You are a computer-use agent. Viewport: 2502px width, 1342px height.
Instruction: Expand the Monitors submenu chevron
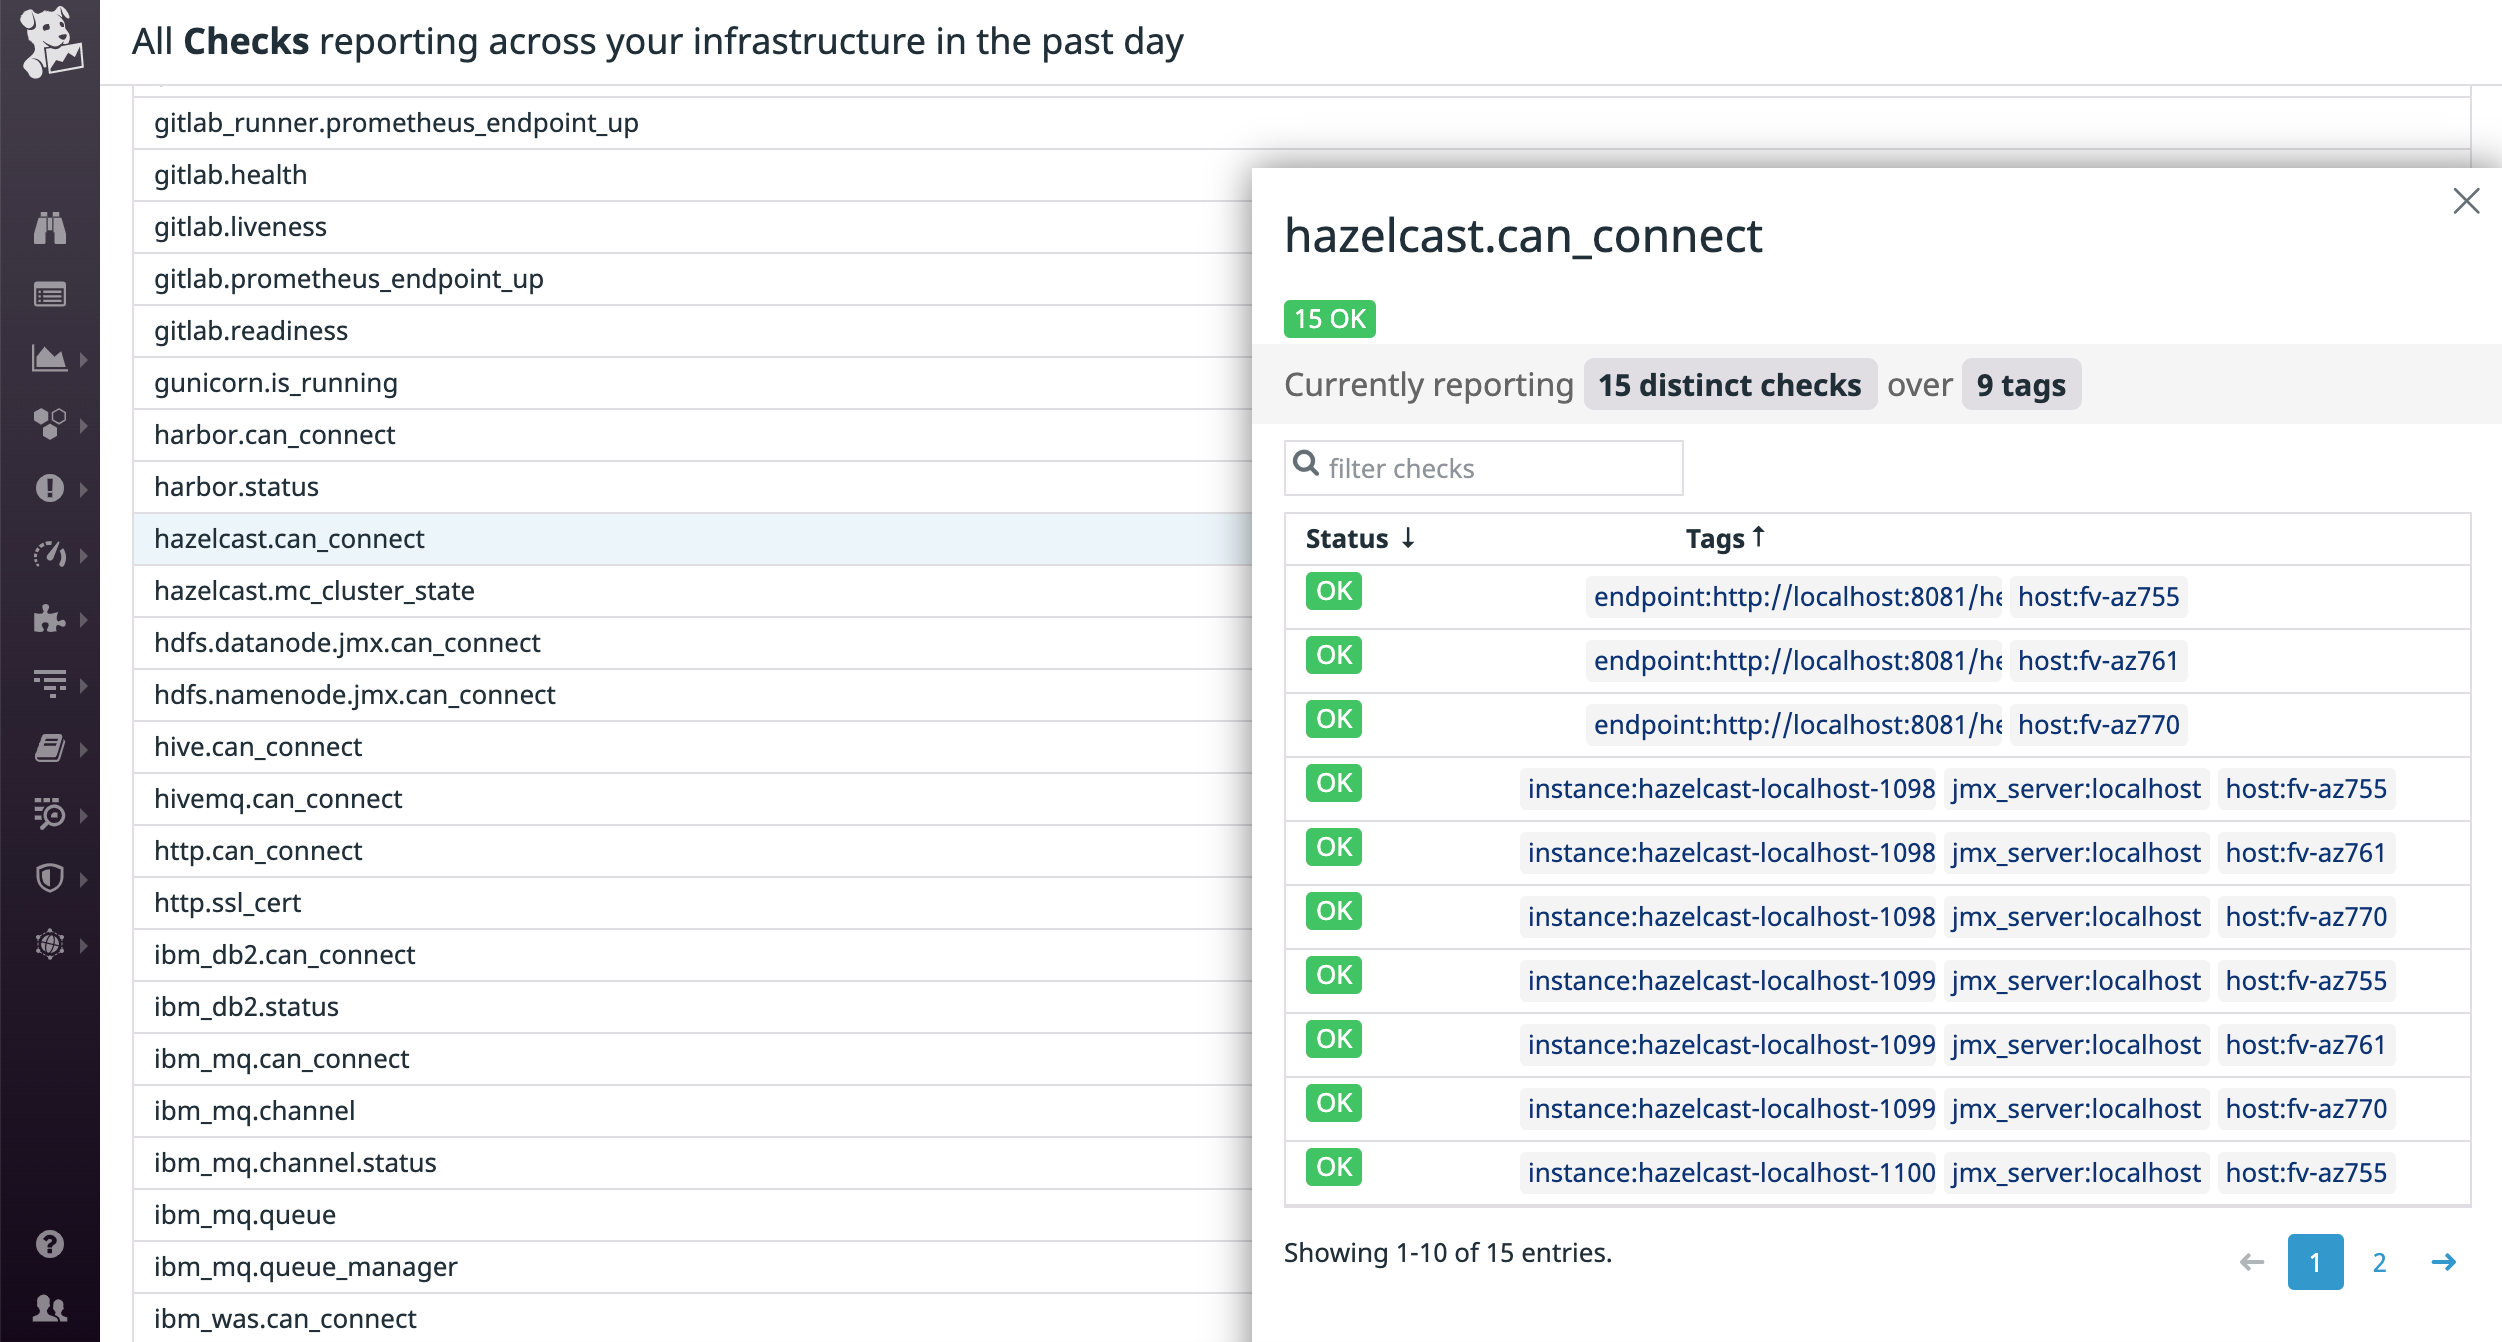click(x=82, y=489)
